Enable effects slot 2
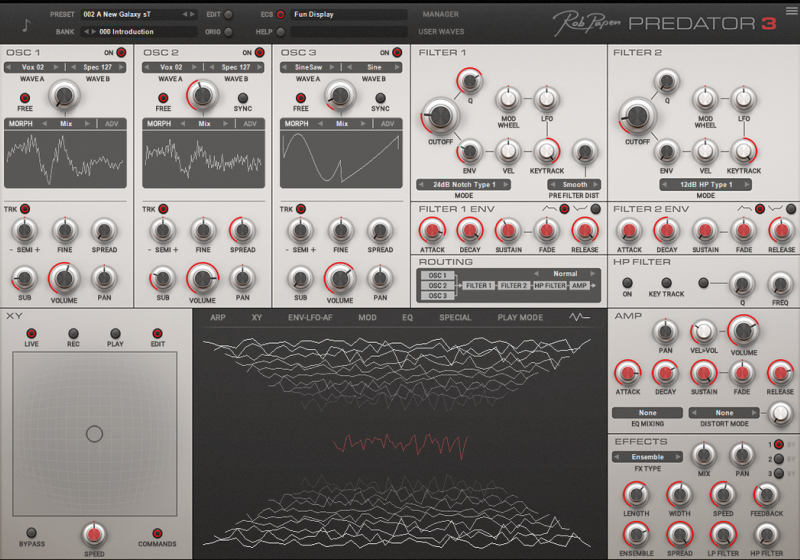Screen dimensions: 800x560 click(x=779, y=459)
